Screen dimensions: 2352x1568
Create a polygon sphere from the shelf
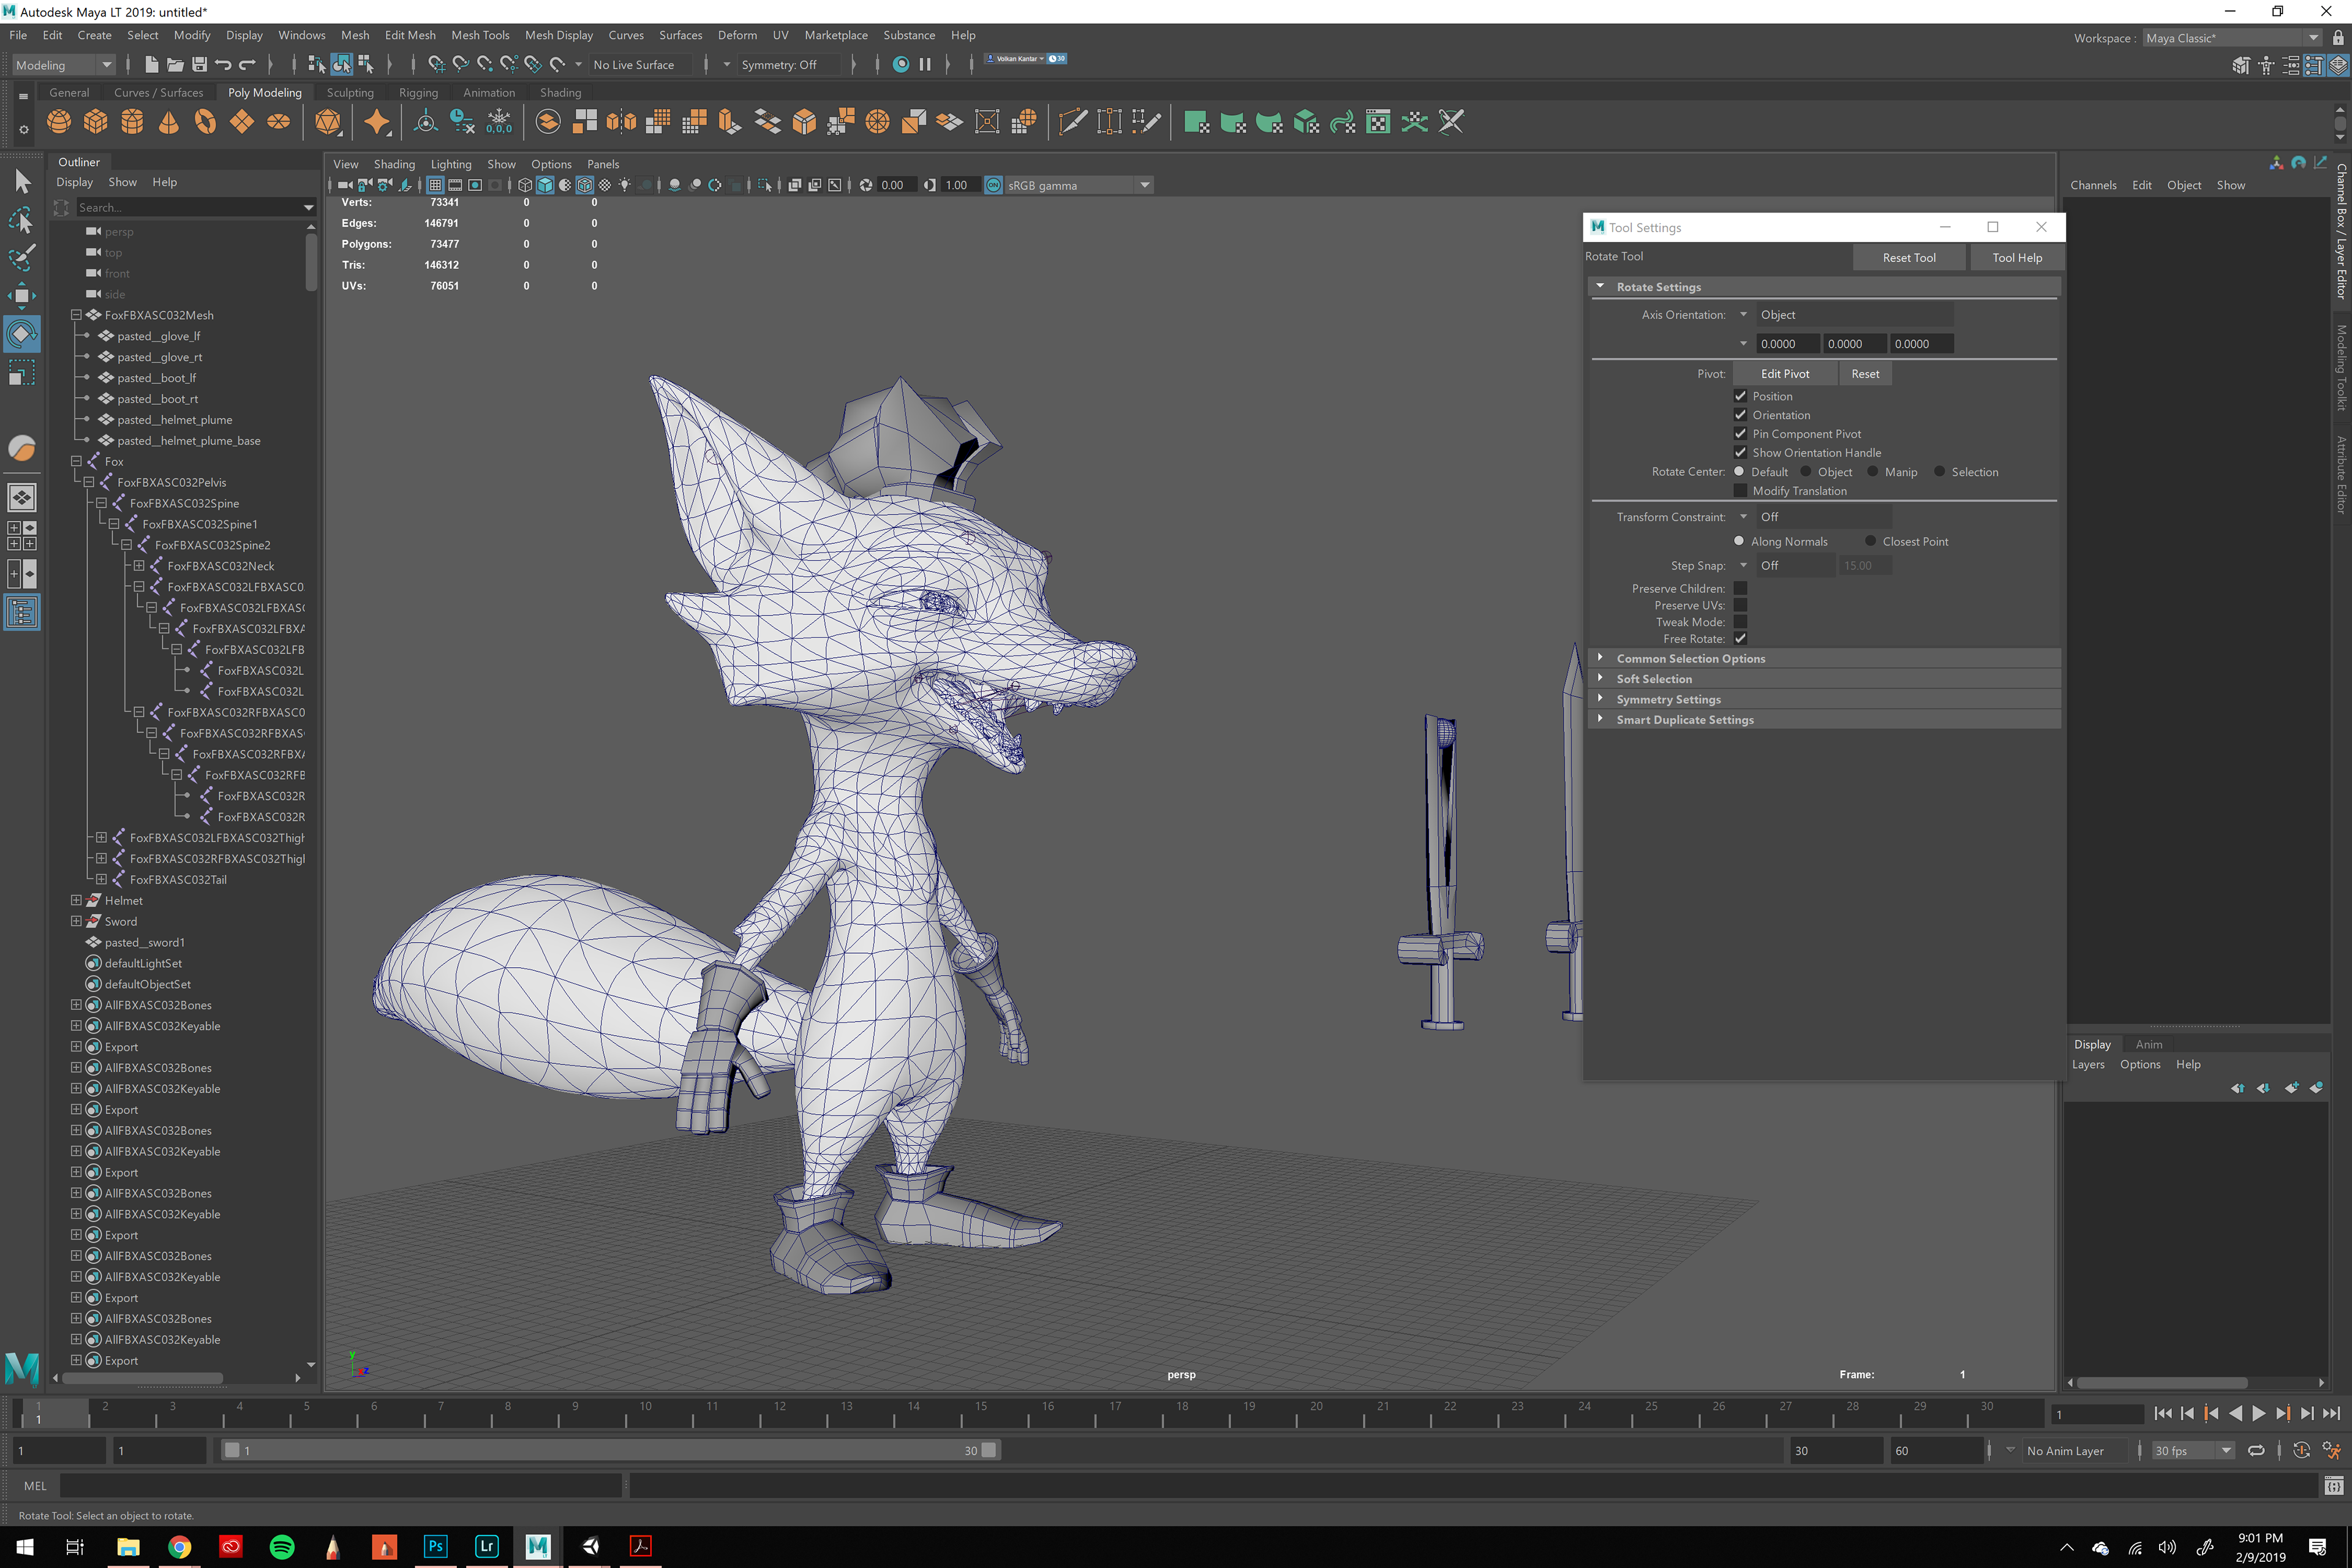pyautogui.click(x=59, y=122)
